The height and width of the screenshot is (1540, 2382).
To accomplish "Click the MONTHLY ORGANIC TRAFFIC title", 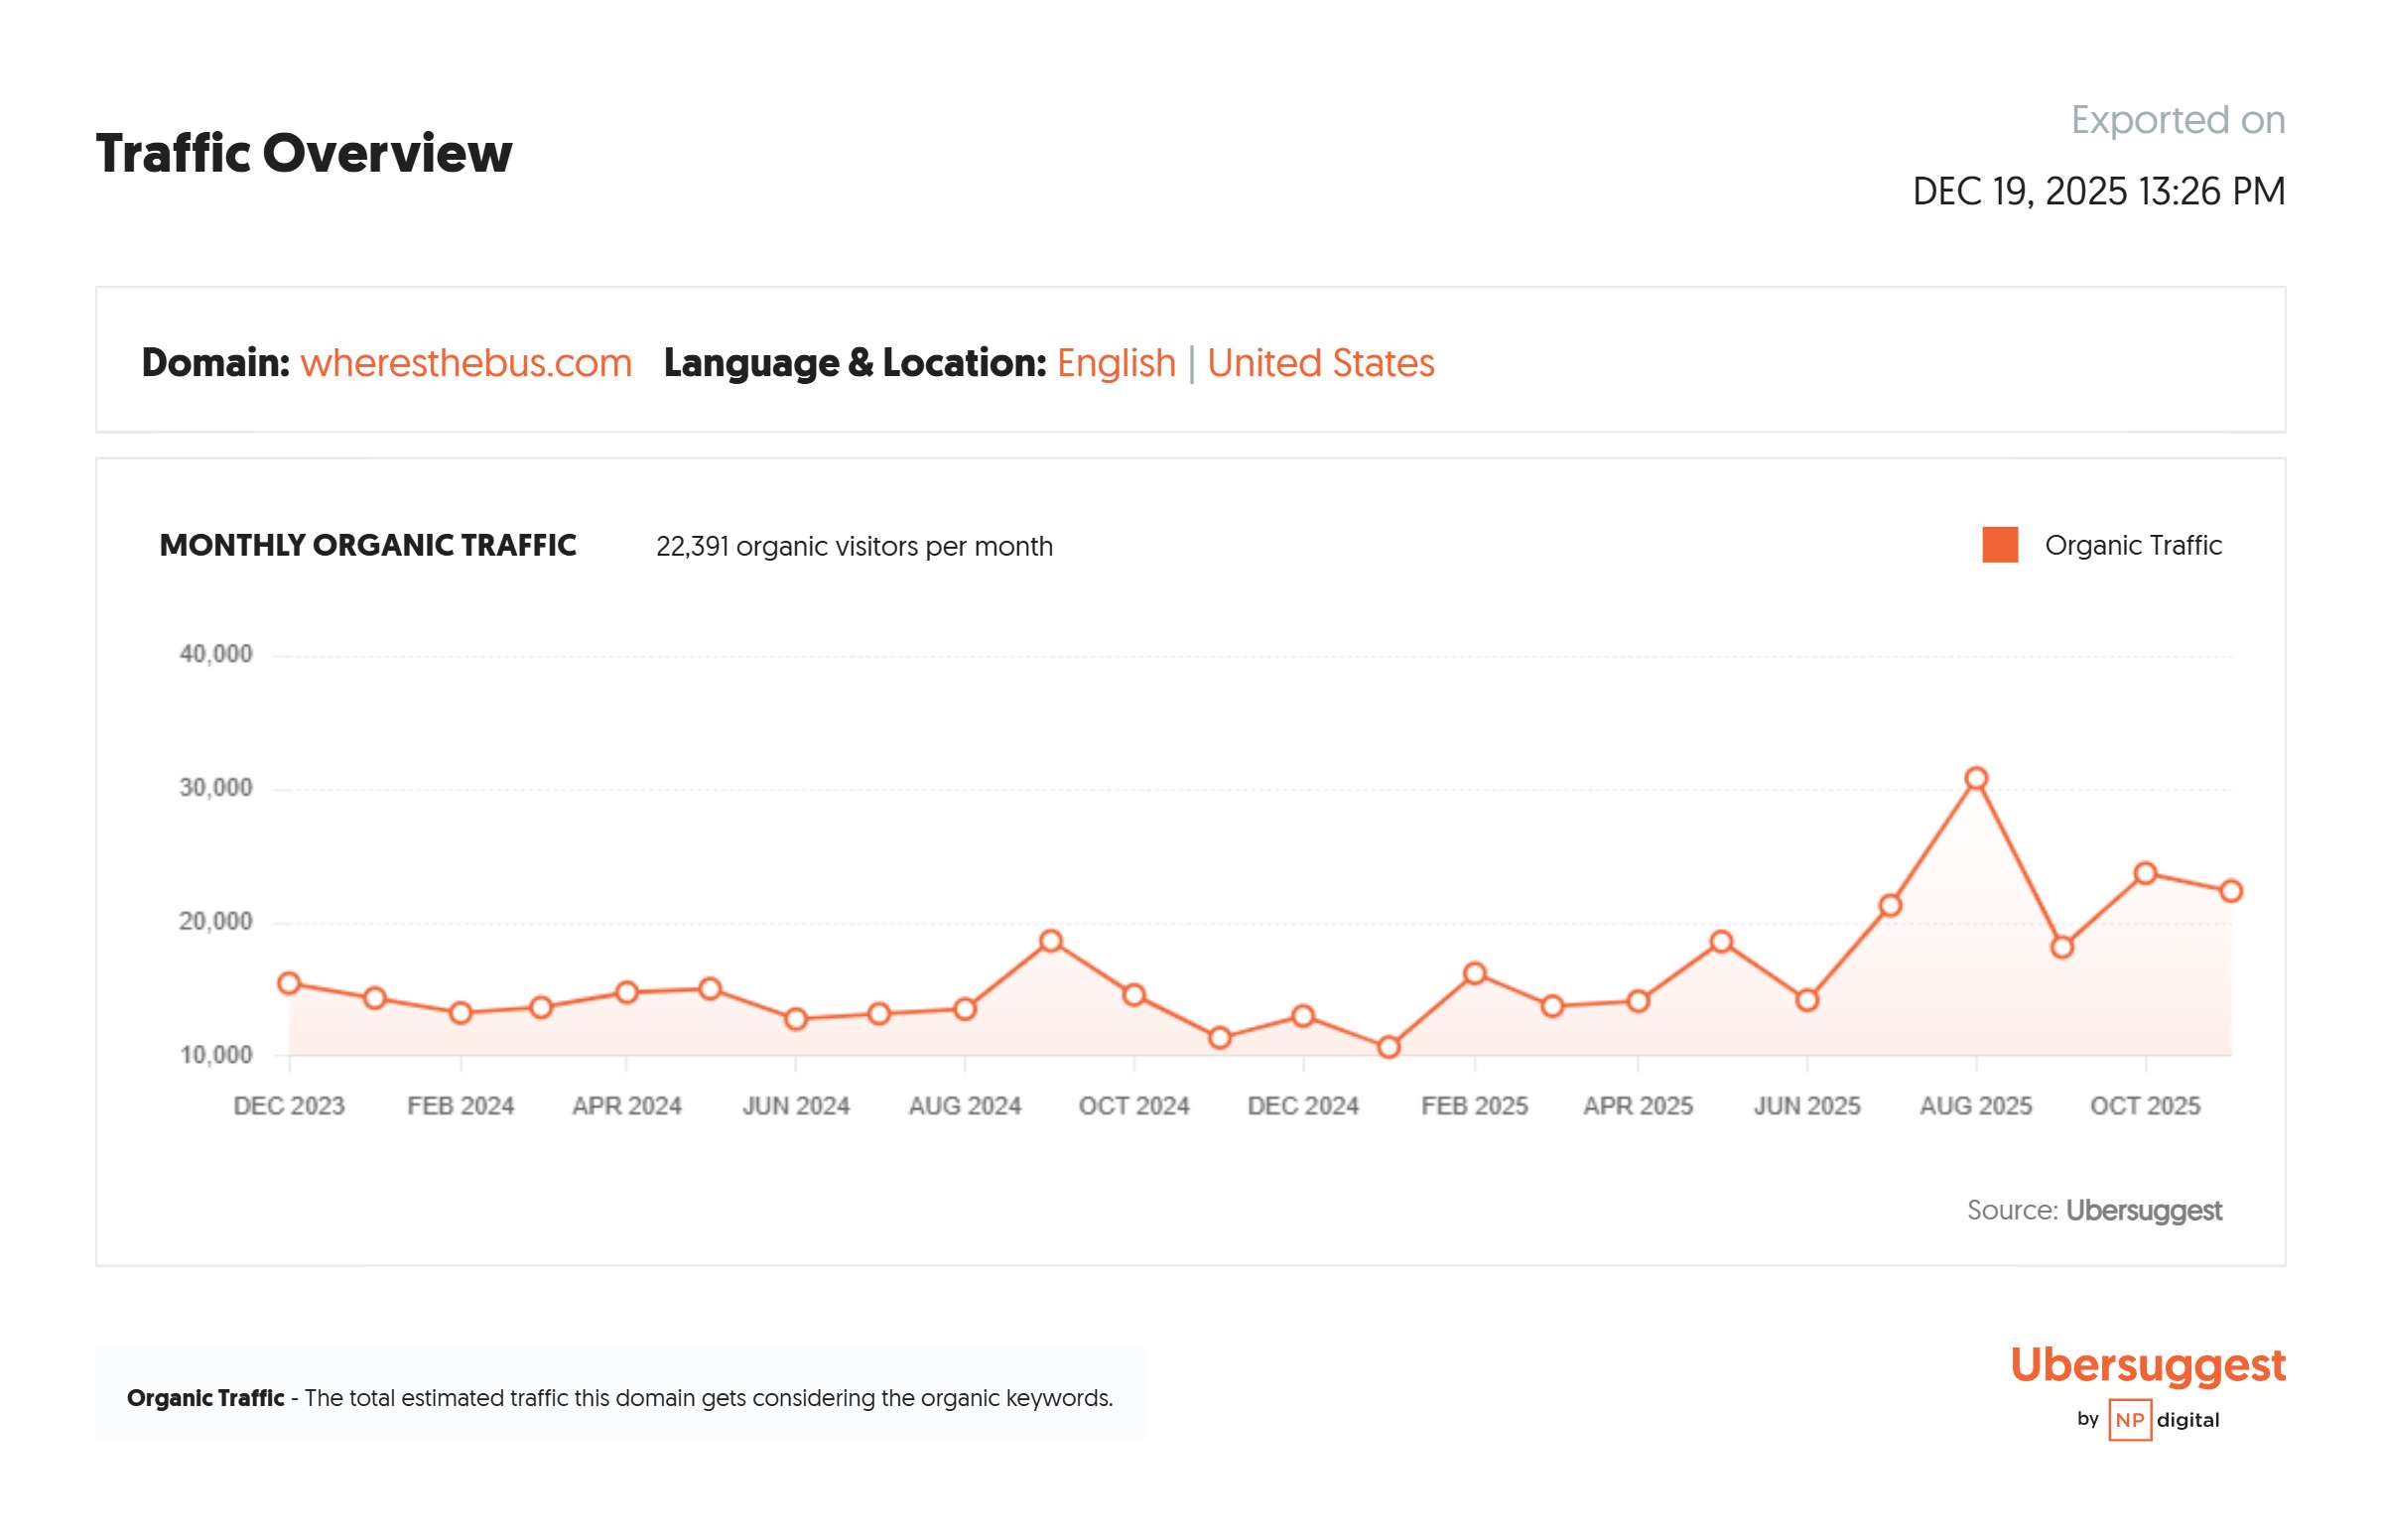I will click(x=367, y=545).
